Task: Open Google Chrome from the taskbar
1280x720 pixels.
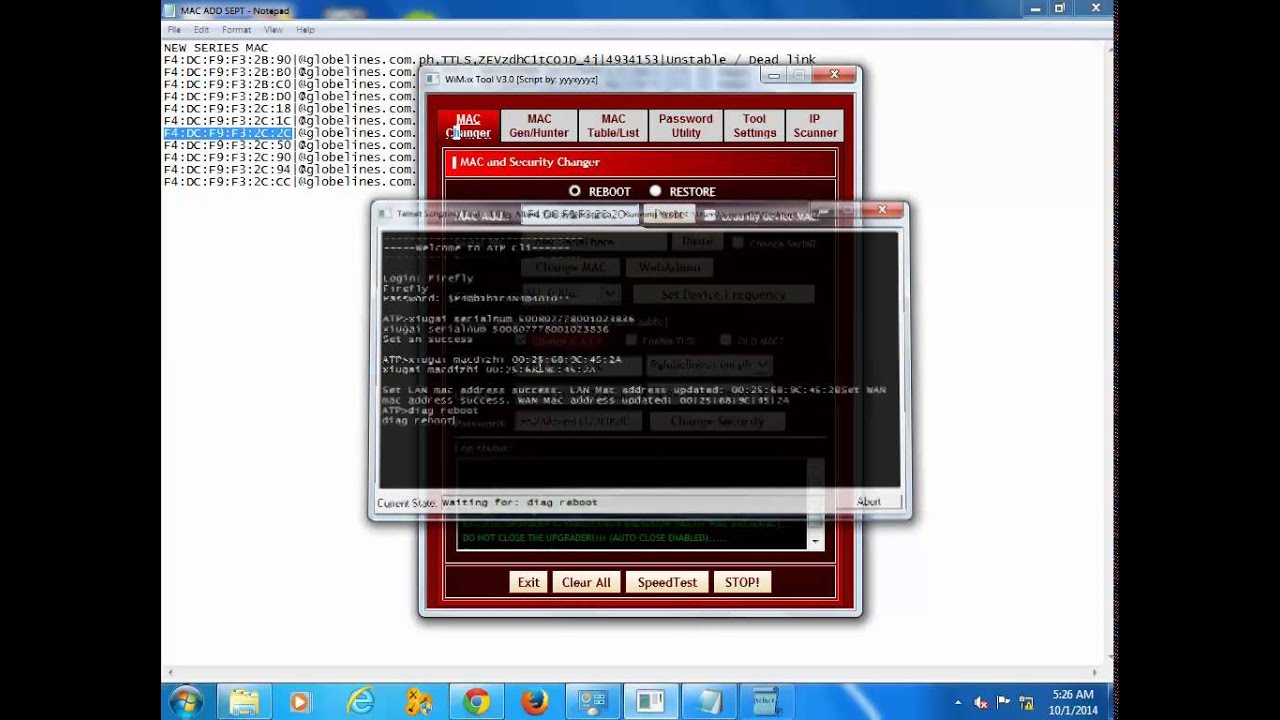Action: pos(476,702)
